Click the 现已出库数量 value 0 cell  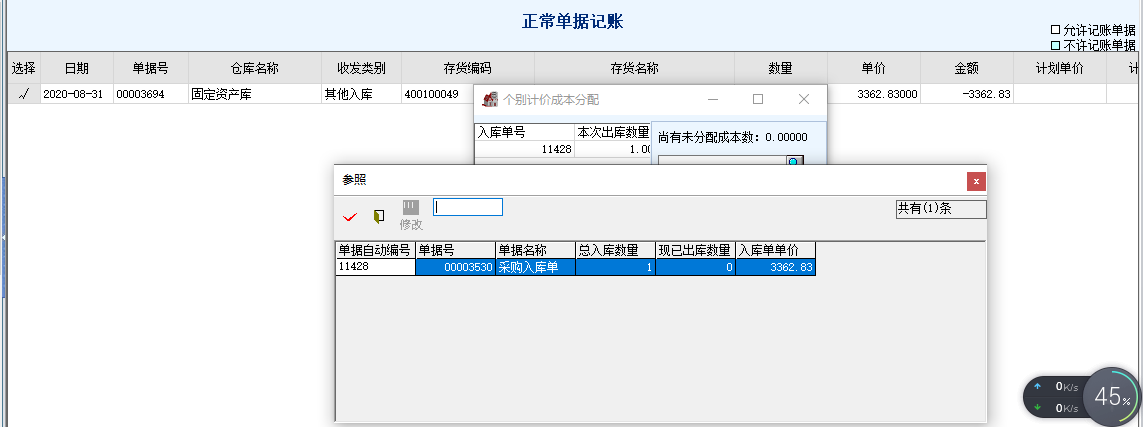coord(696,267)
